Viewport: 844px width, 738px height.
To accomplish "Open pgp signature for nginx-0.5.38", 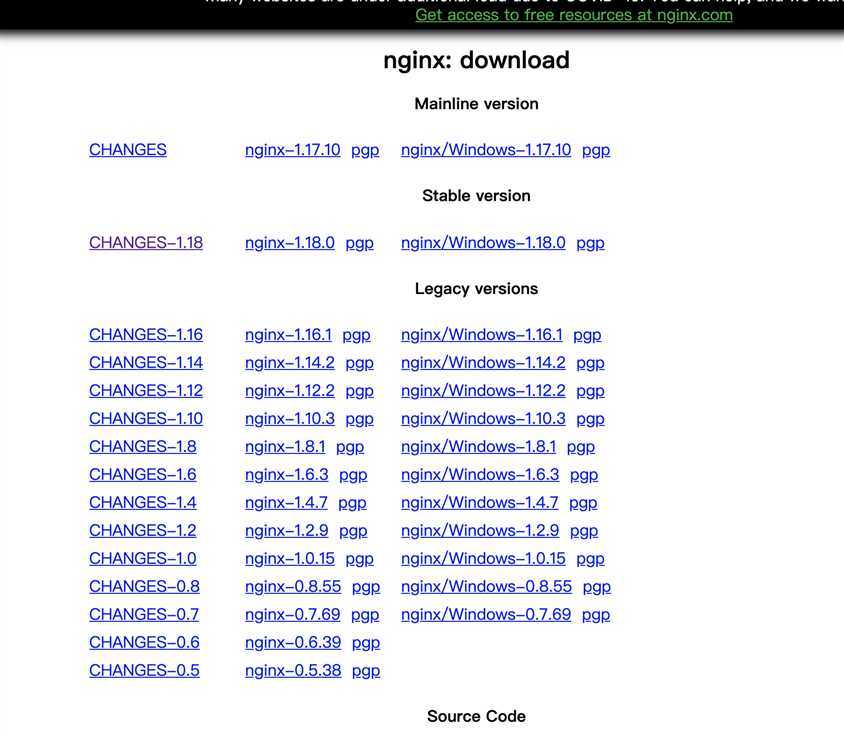I will (366, 672).
